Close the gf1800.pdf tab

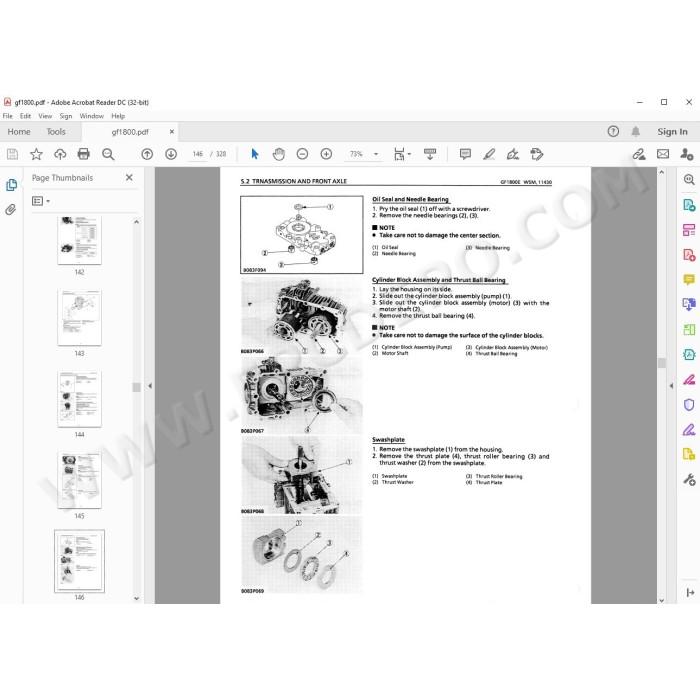click(171, 132)
